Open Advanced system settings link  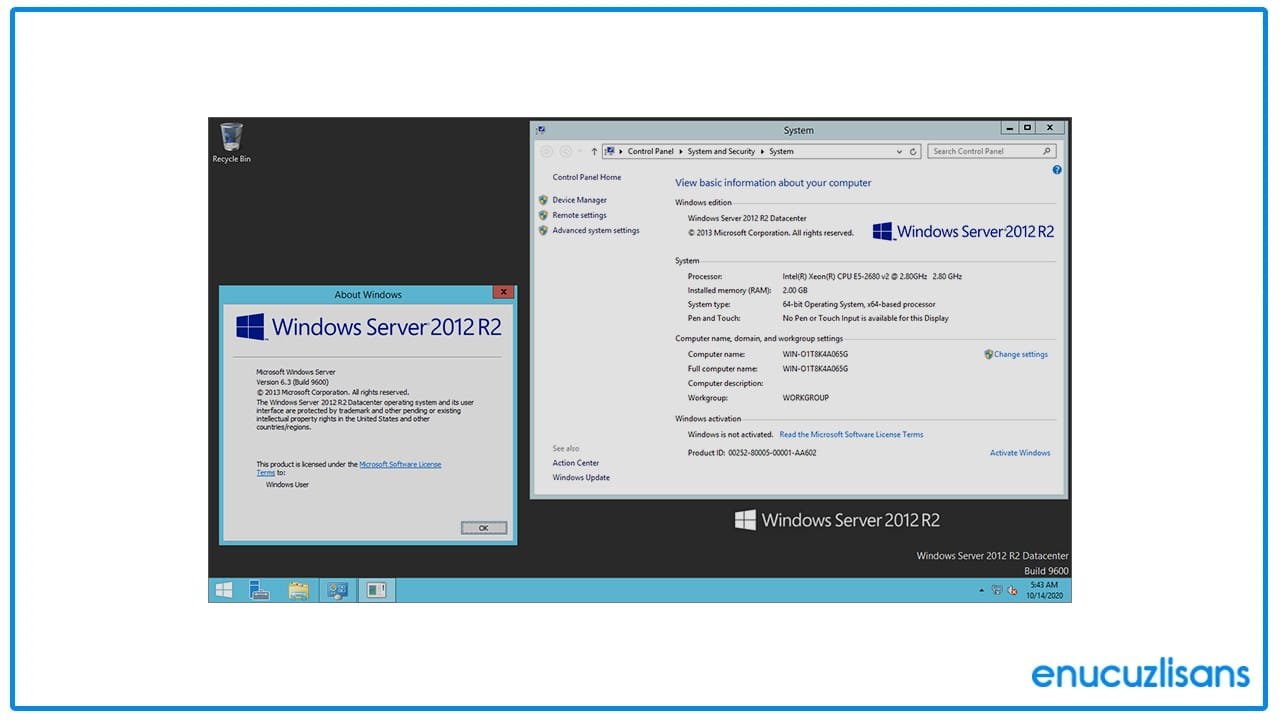pyautogui.click(x=596, y=230)
